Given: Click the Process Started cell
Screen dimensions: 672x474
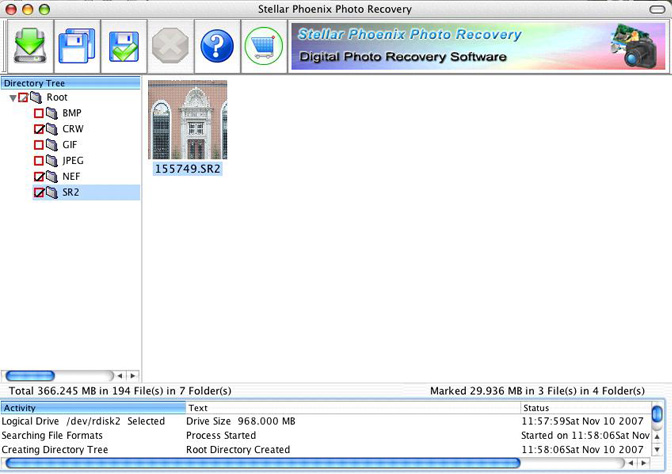Looking at the screenshot, I should tap(221, 435).
